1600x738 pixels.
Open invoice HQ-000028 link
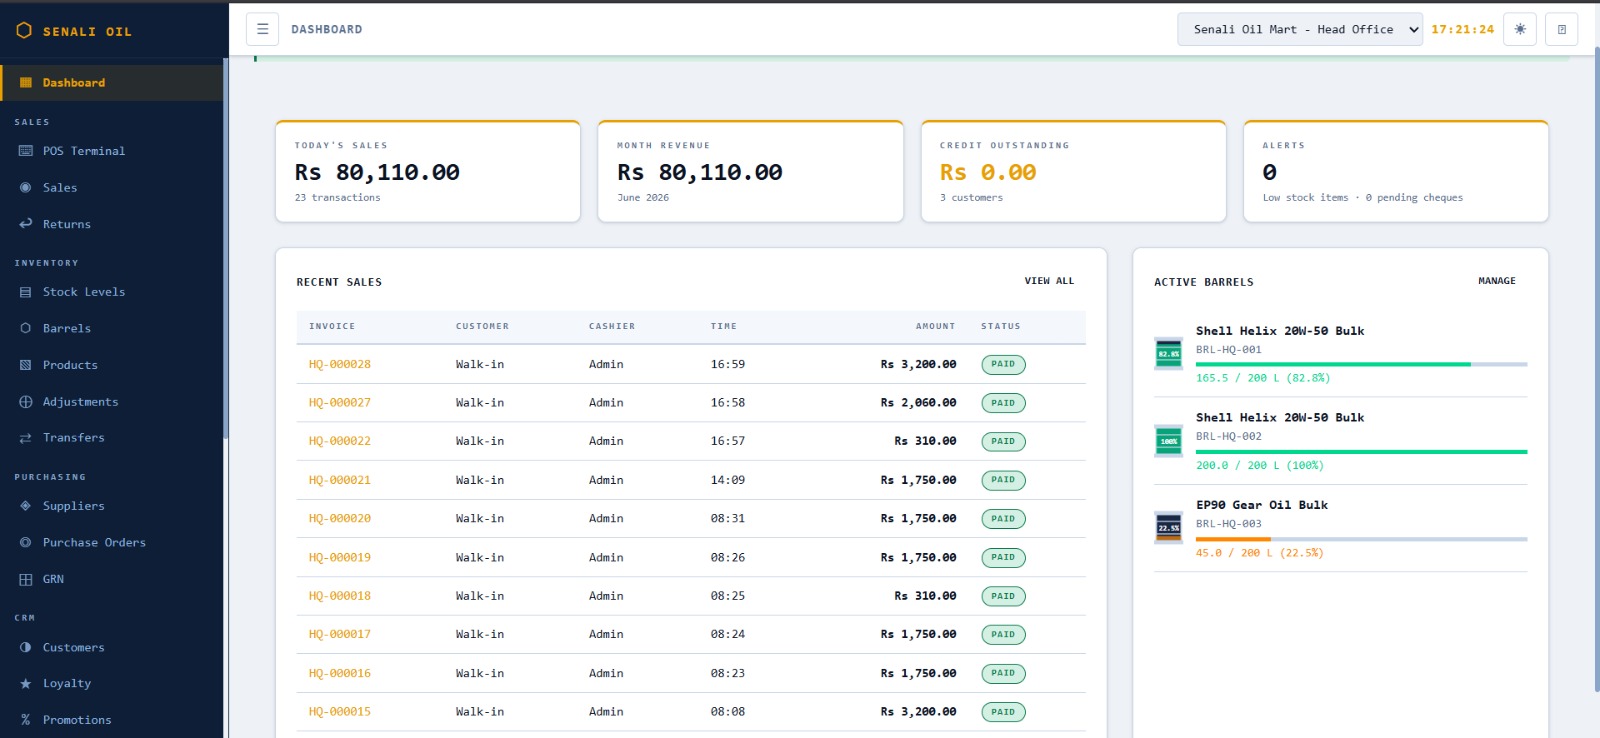coord(340,364)
